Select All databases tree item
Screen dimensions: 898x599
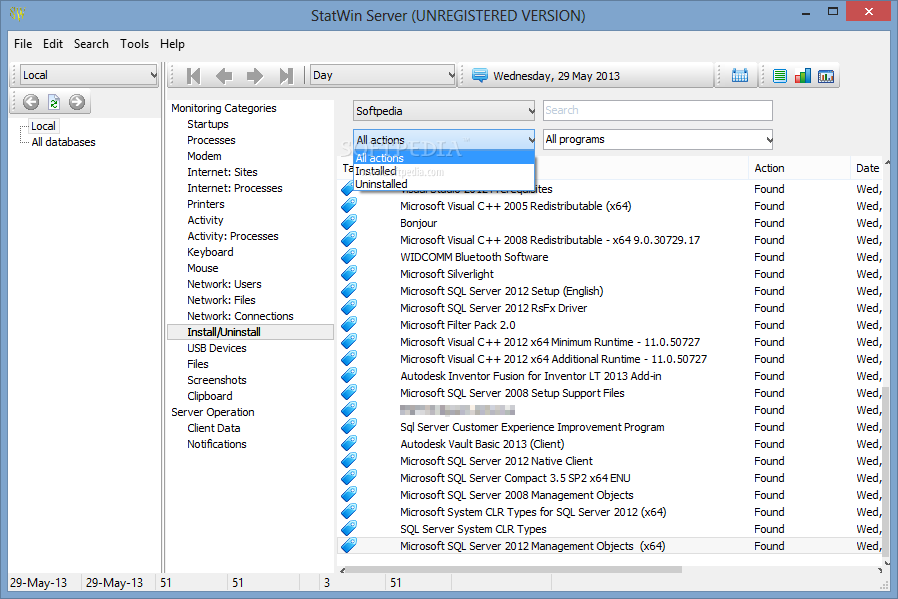pyautogui.click(x=63, y=142)
